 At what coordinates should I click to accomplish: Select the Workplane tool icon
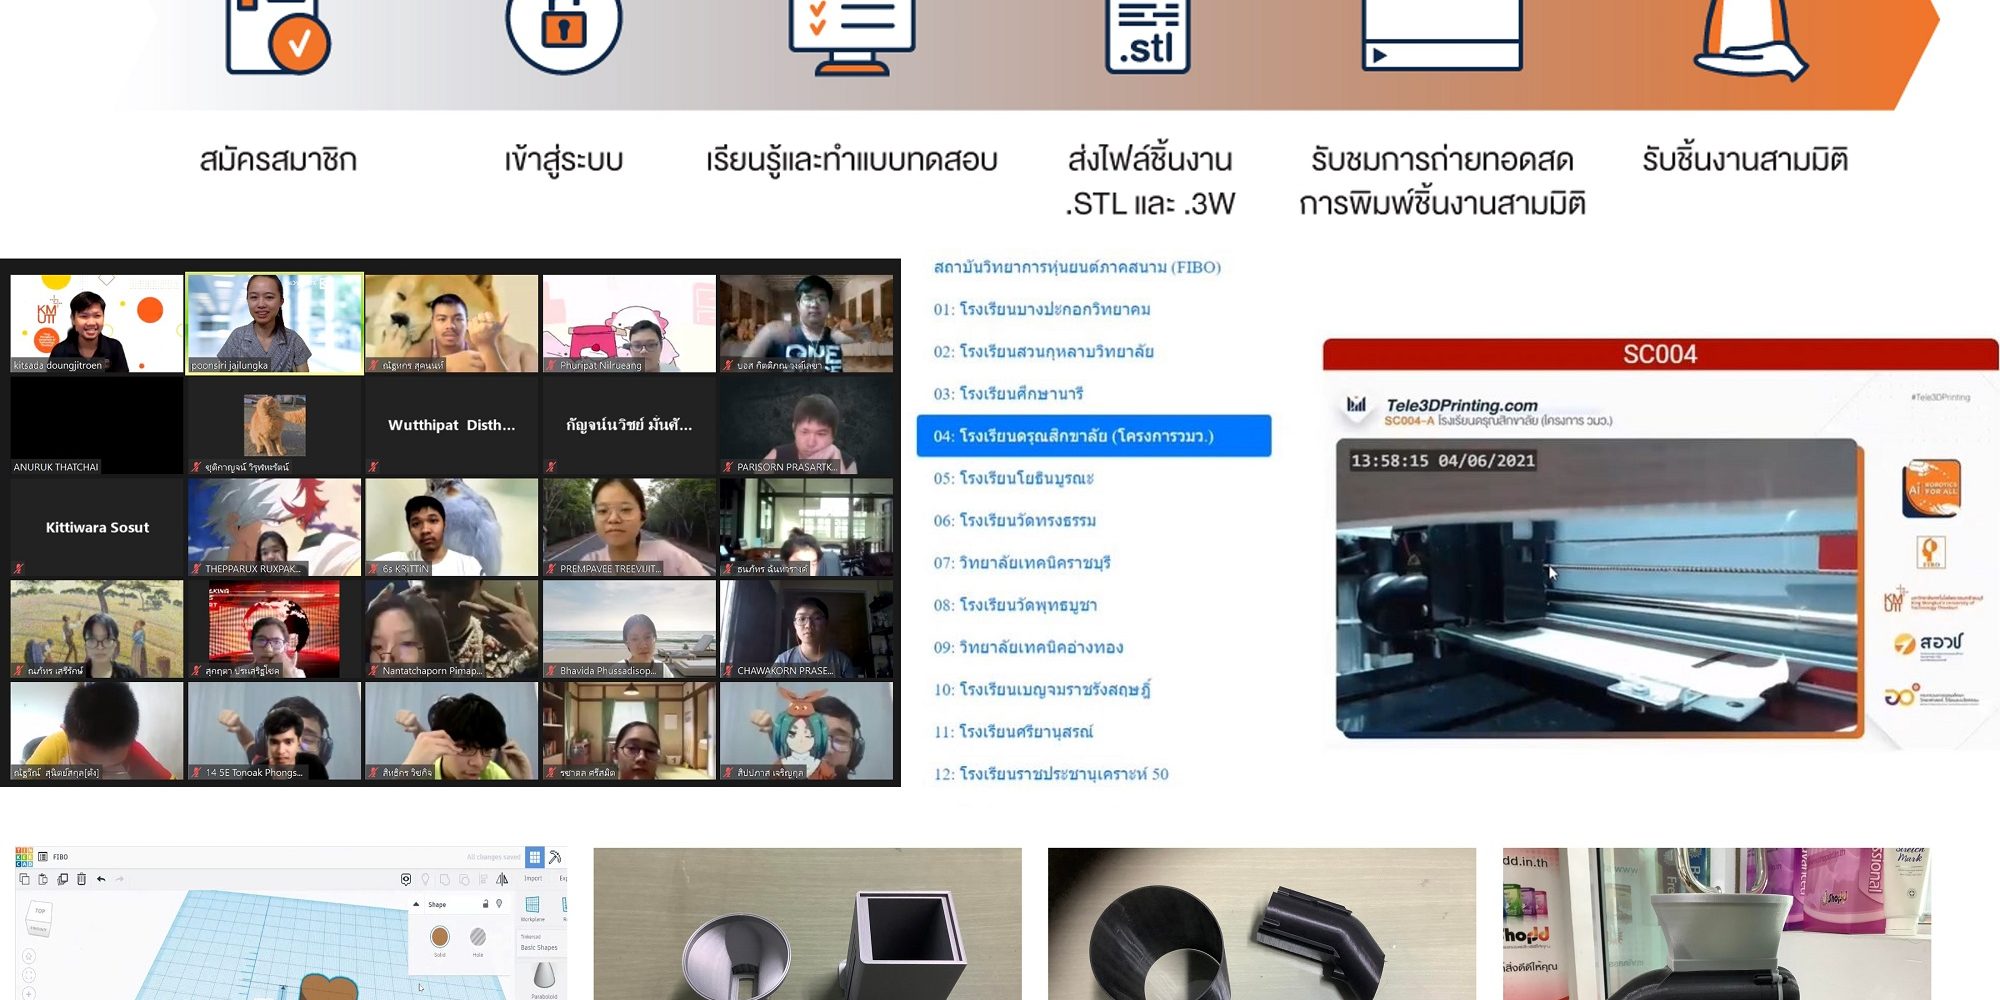point(533,906)
